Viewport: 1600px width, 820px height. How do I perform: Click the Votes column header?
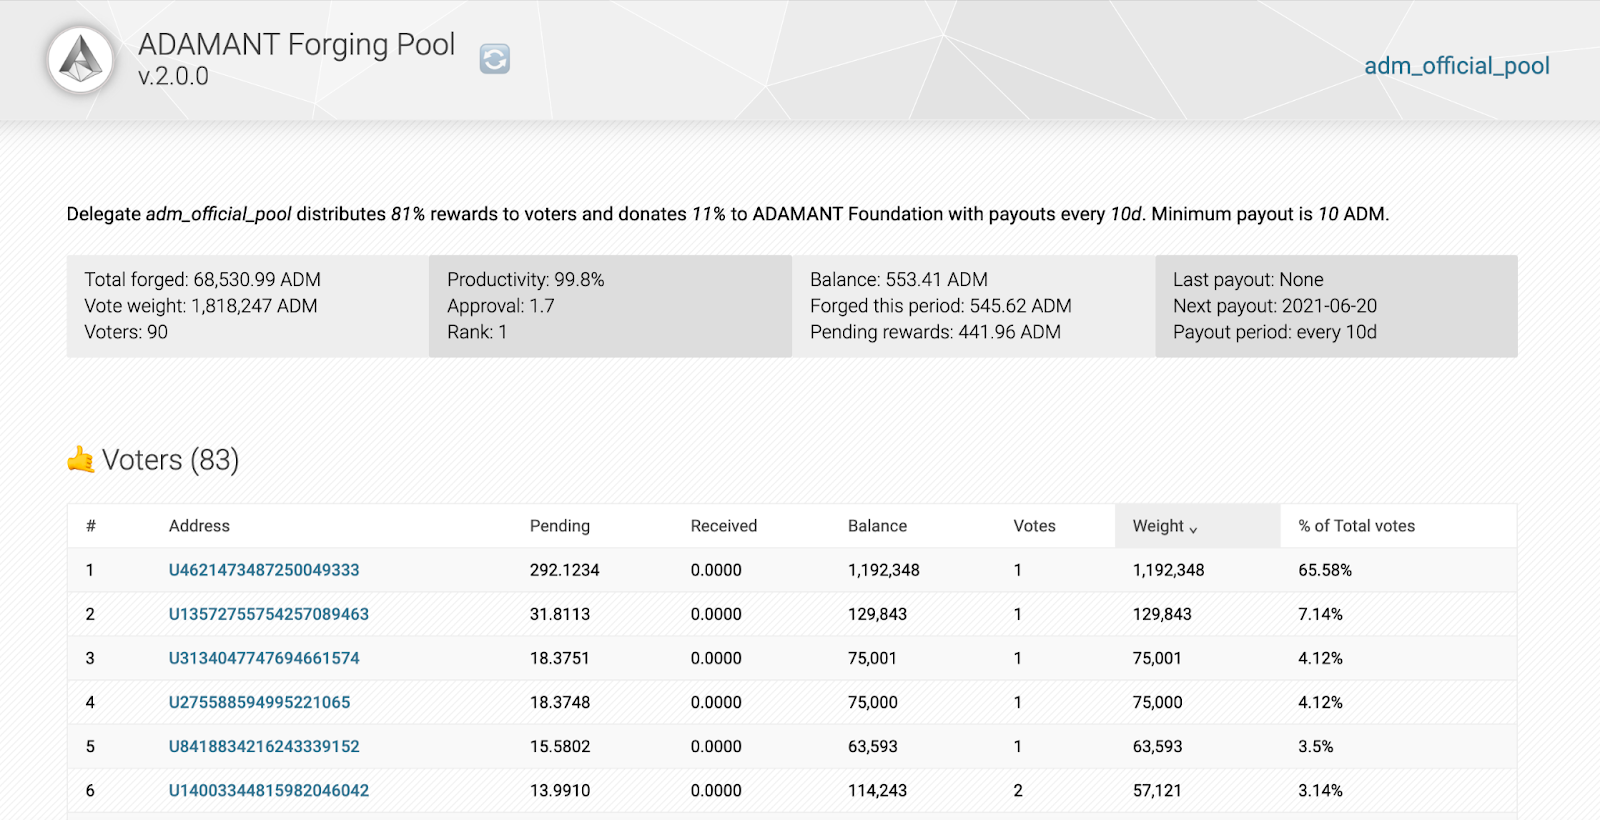(x=1034, y=526)
